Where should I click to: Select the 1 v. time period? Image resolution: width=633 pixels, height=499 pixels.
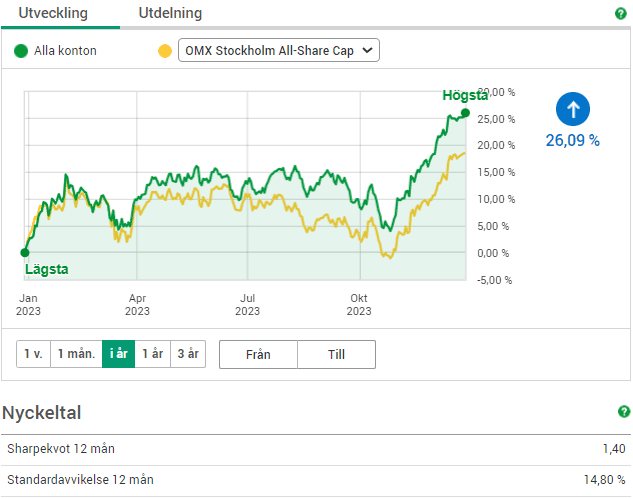click(x=33, y=354)
